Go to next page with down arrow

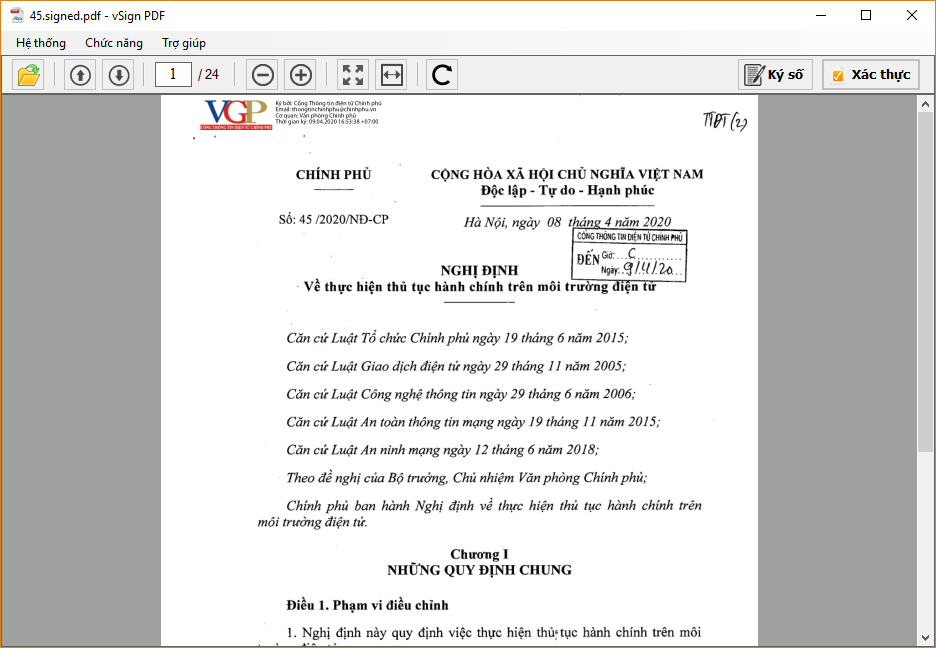click(x=118, y=75)
